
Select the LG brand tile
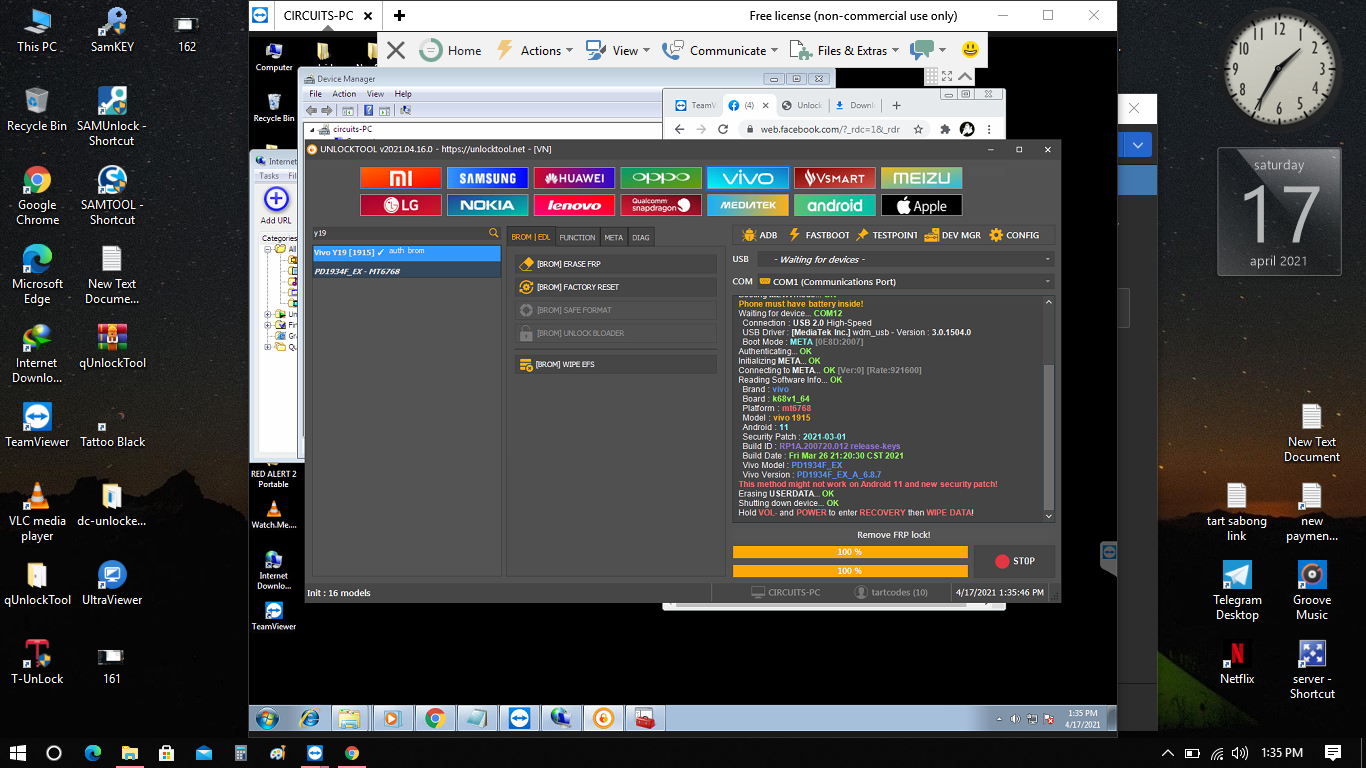click(x=401, y=205)
